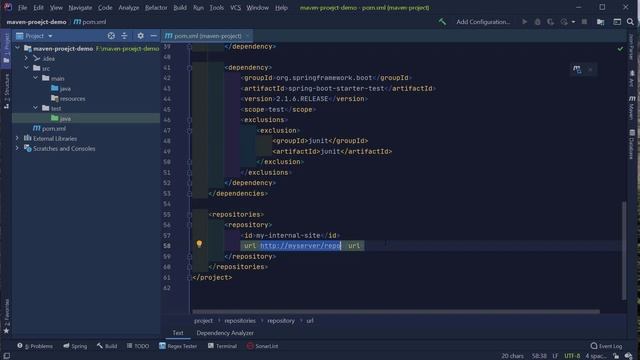This screenshot has height=360, width=640.
Task: Click the horizontal editor scrollbar
Action: (396, 311)
